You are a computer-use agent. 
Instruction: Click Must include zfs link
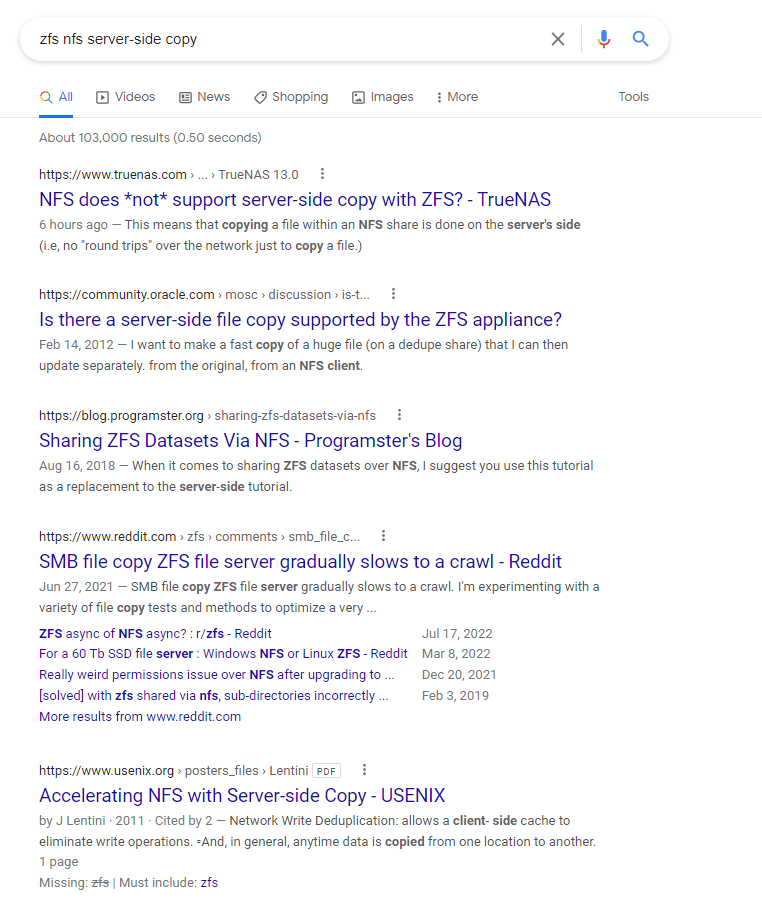pos(209,883)
